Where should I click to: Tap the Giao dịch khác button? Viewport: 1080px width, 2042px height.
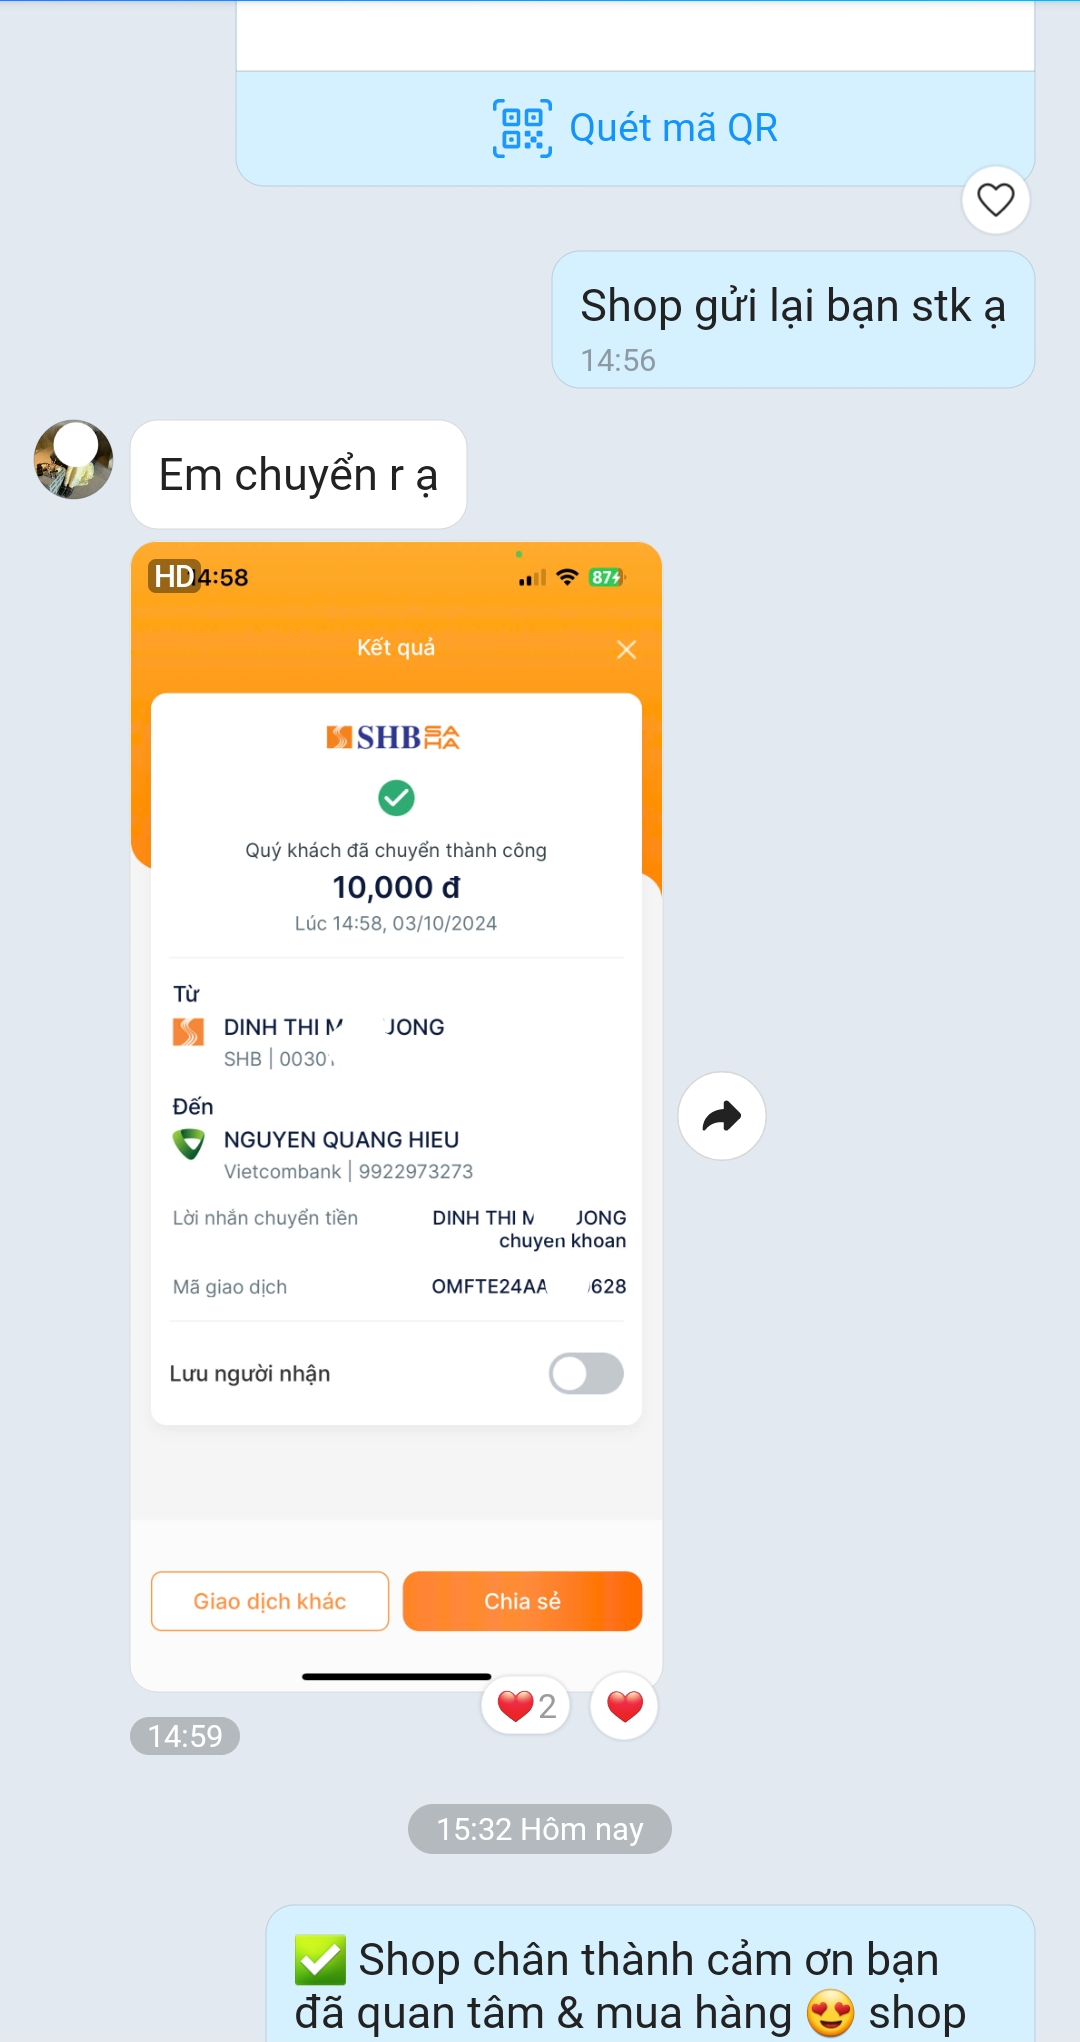coord(270,1601)
